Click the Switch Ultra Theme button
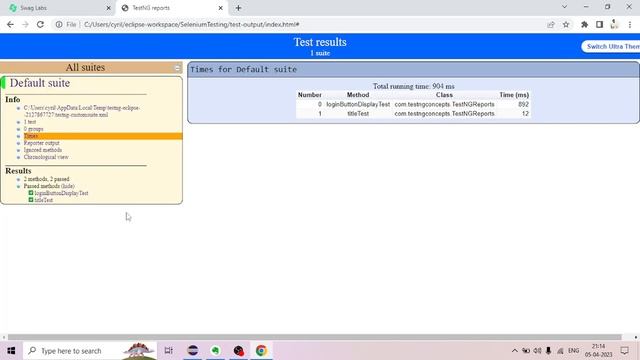This screenshot has width=640, height=360. point(611,47)
